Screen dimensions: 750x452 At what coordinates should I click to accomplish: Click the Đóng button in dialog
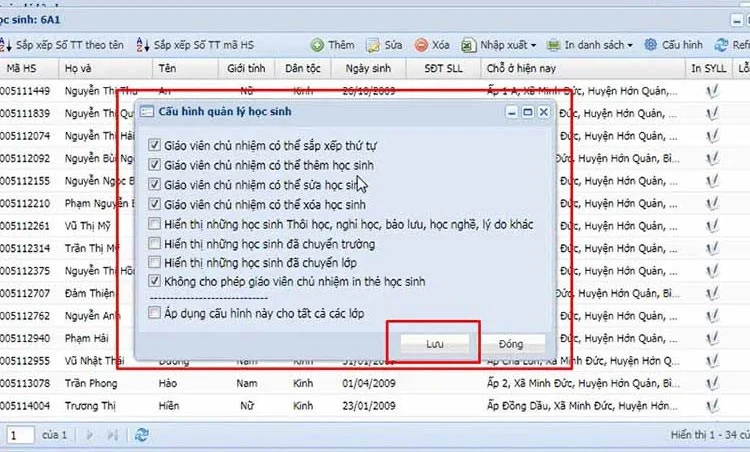pos(510,343)
